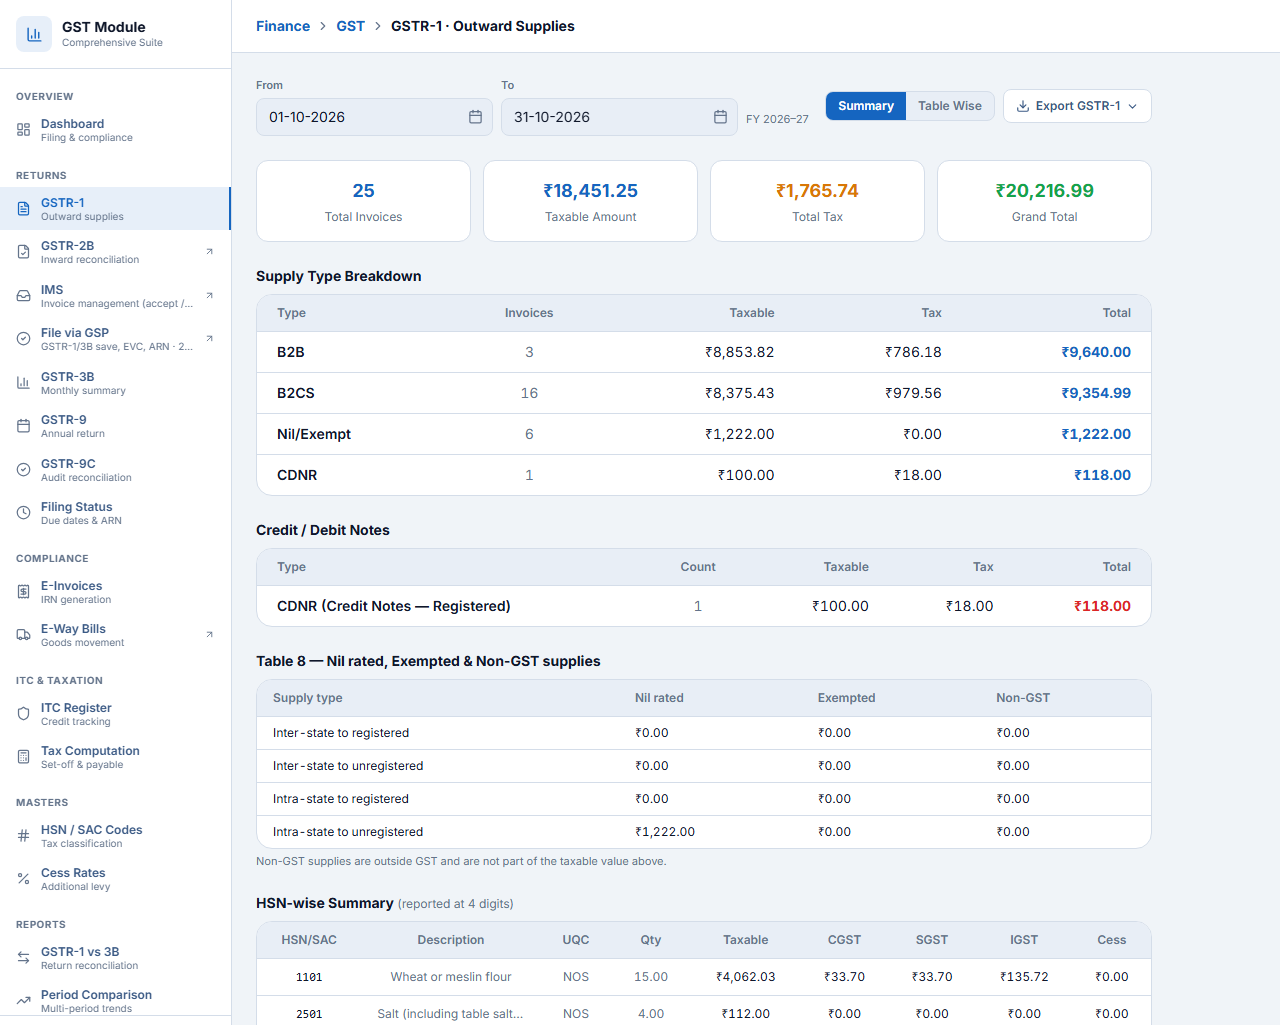Switch to Table Wise view

(x=950, y=106)
